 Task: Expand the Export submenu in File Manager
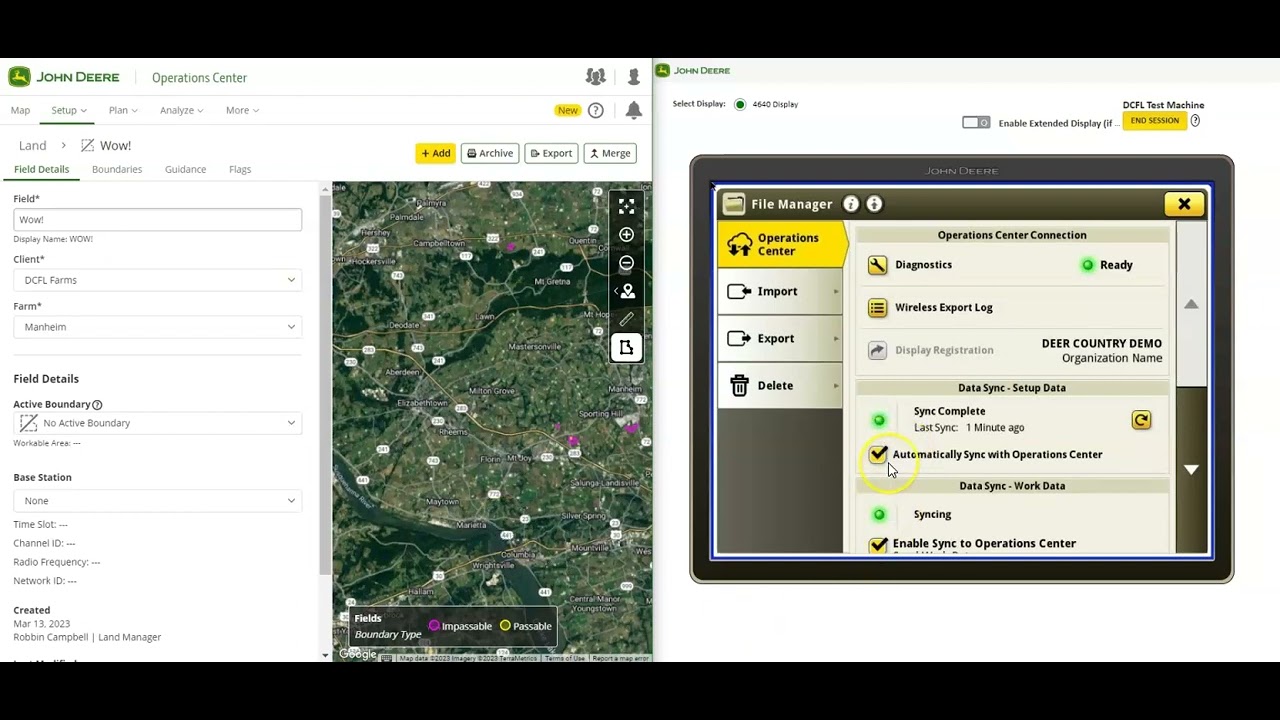(x=781, y=339)
